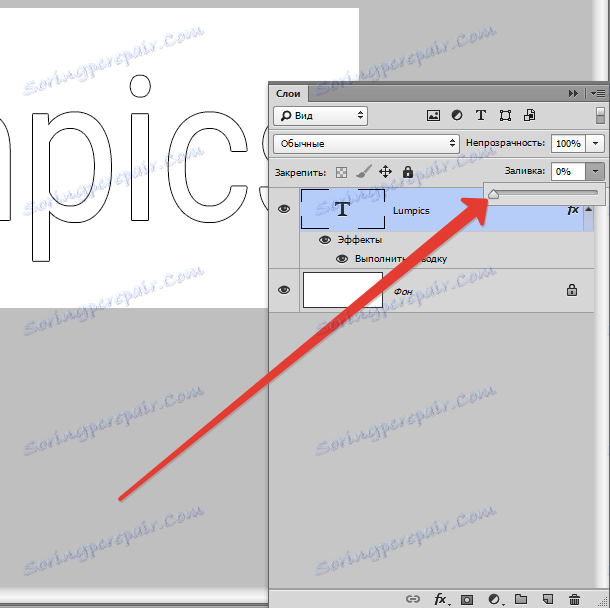Hide the Выполнить обводку stroke effect

(342, 259)
